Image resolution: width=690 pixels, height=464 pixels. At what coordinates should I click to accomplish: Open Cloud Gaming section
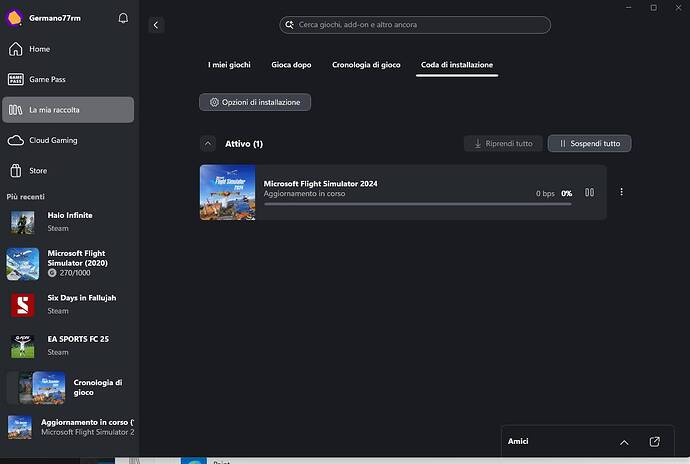[52, 140]
